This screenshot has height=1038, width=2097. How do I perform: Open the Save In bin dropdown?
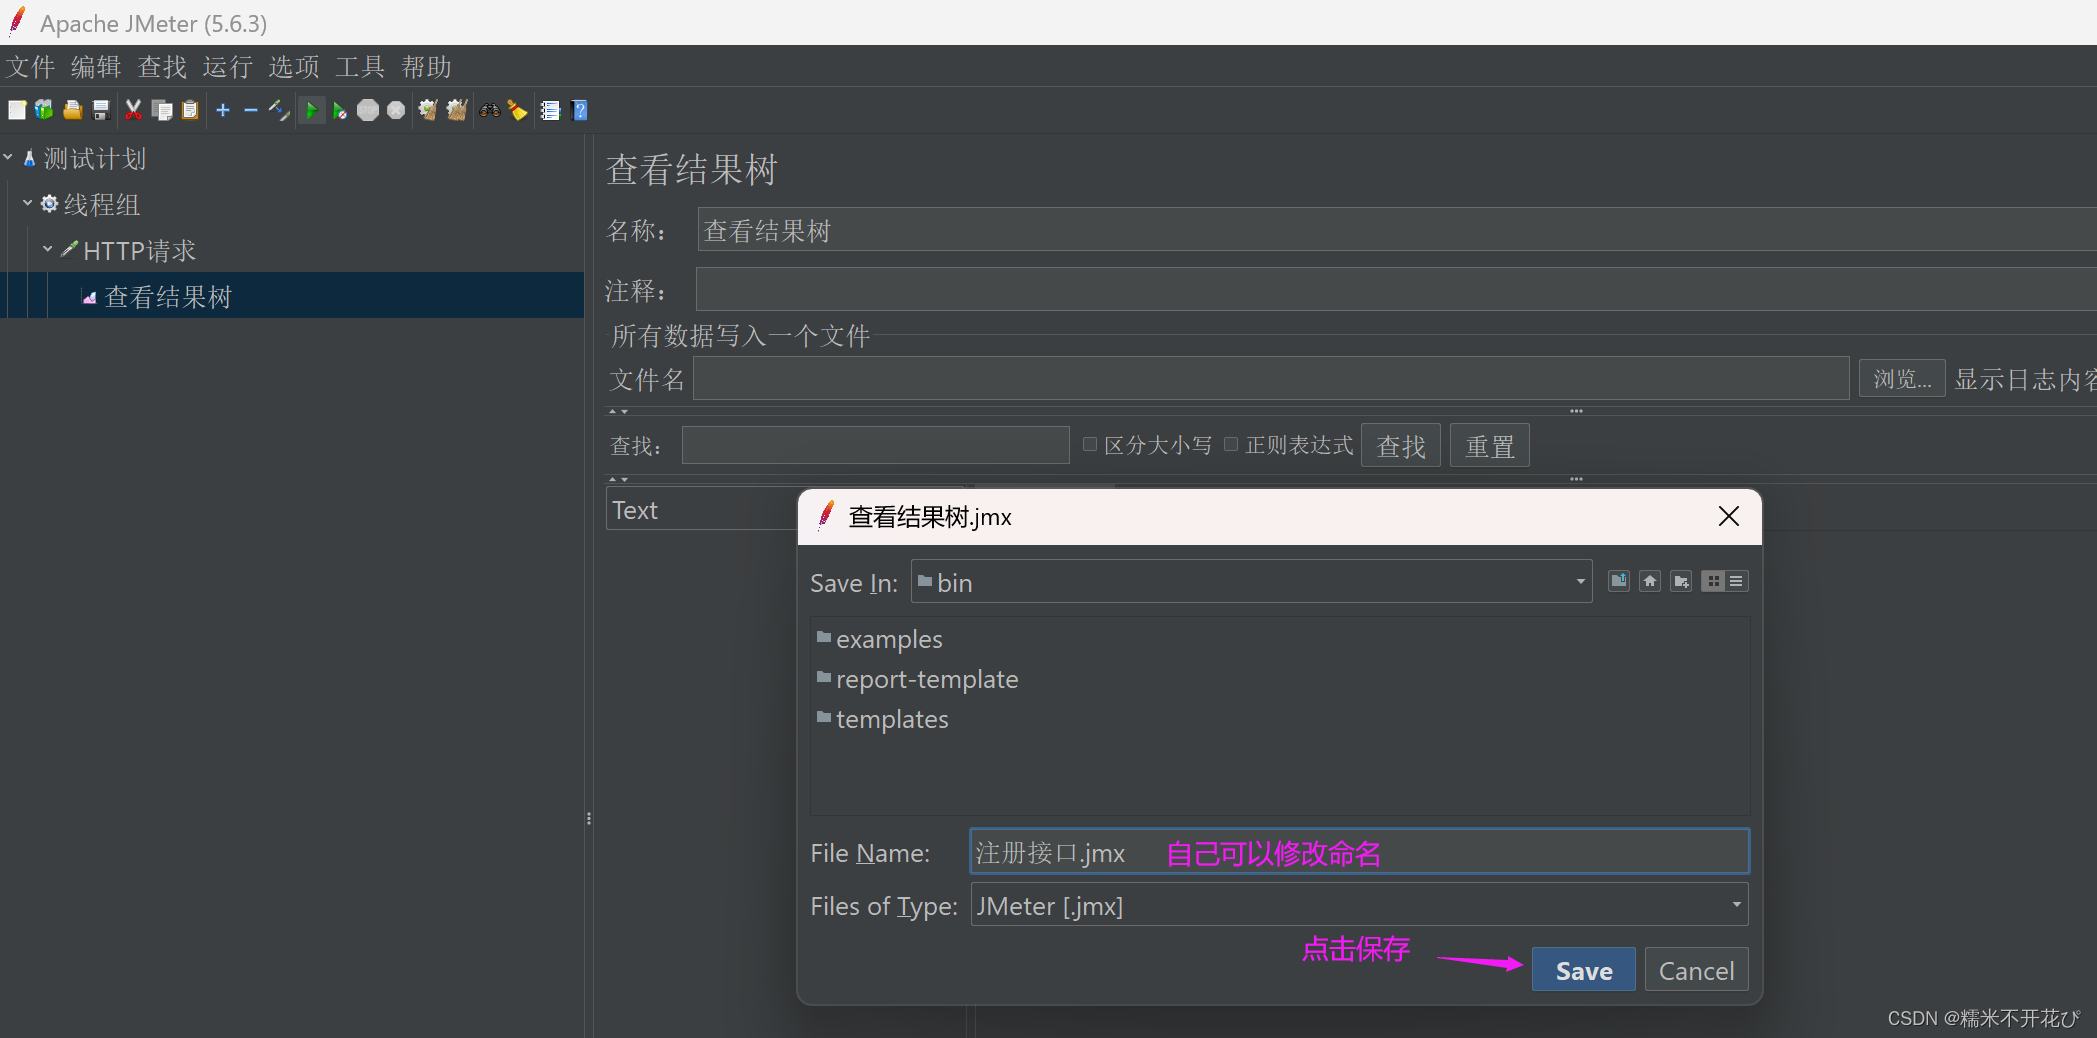point(1578,581)
